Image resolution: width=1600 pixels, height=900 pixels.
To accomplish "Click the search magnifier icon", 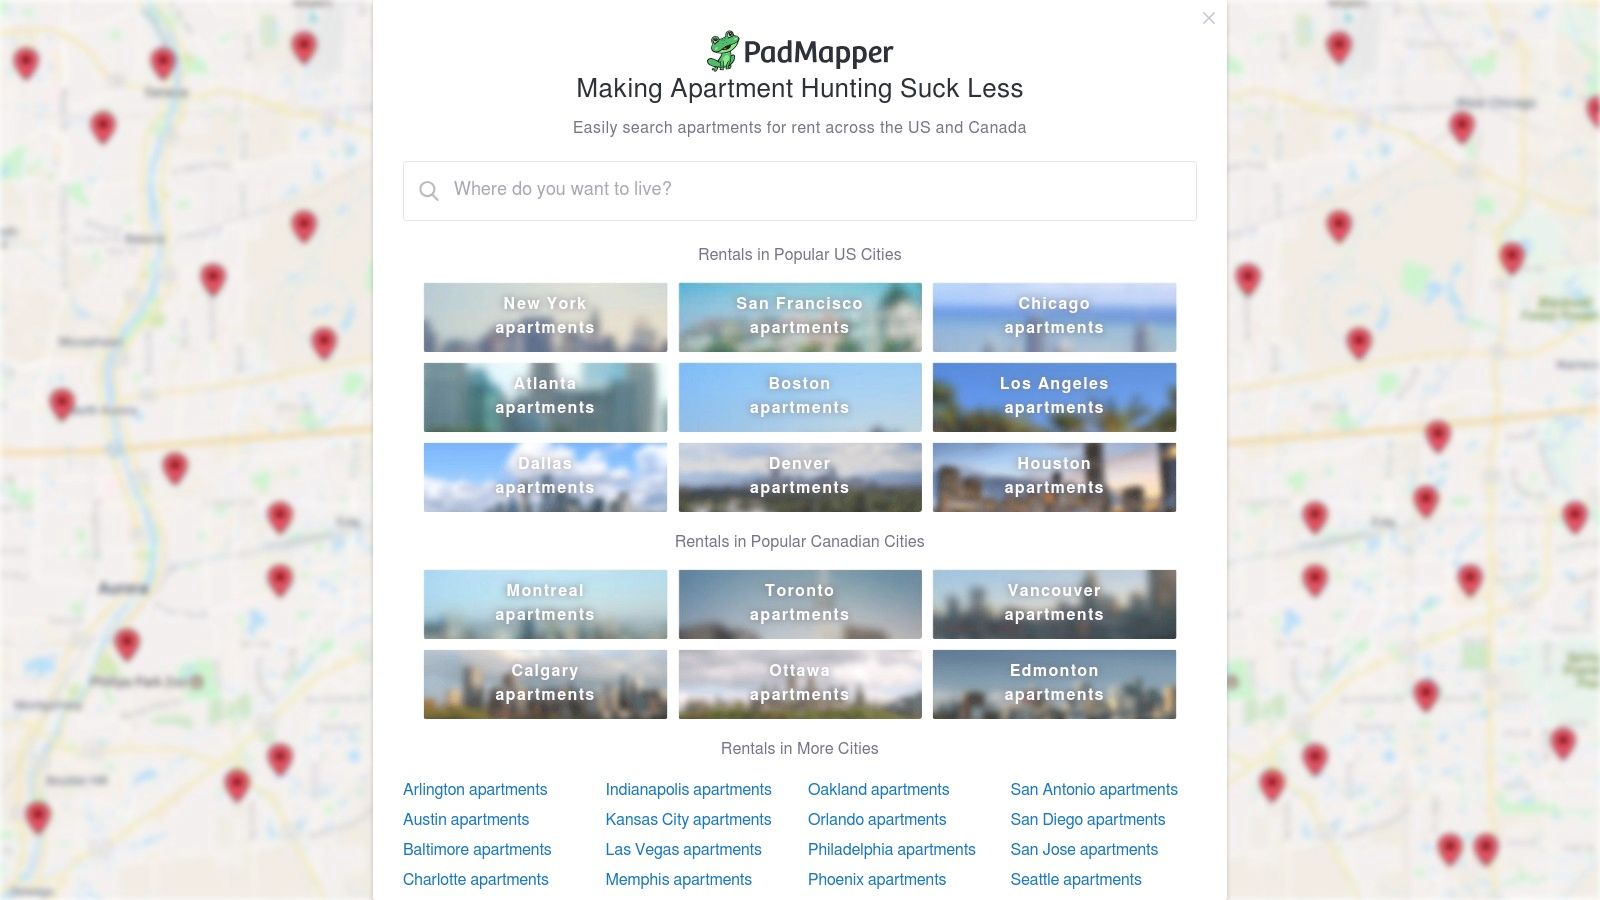I will (429, 191).
